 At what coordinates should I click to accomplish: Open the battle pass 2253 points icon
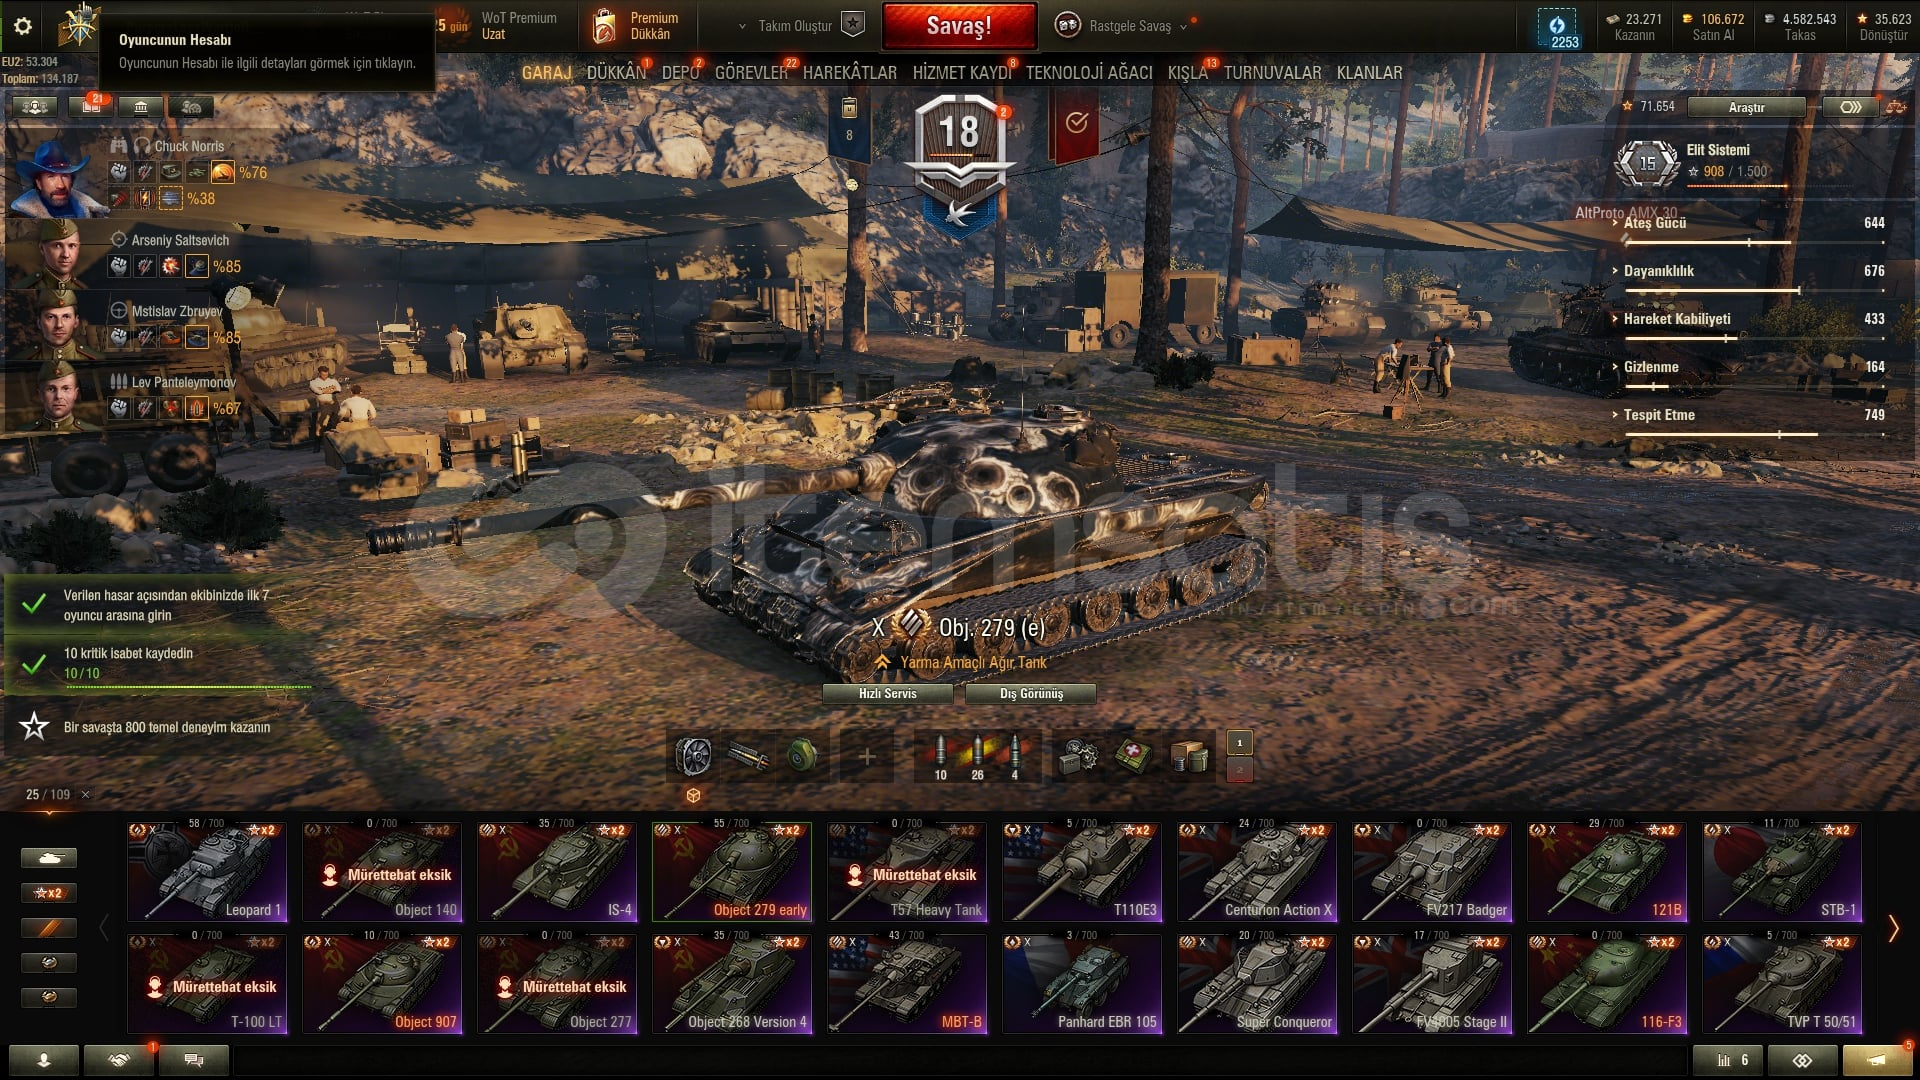point(1557,28)
